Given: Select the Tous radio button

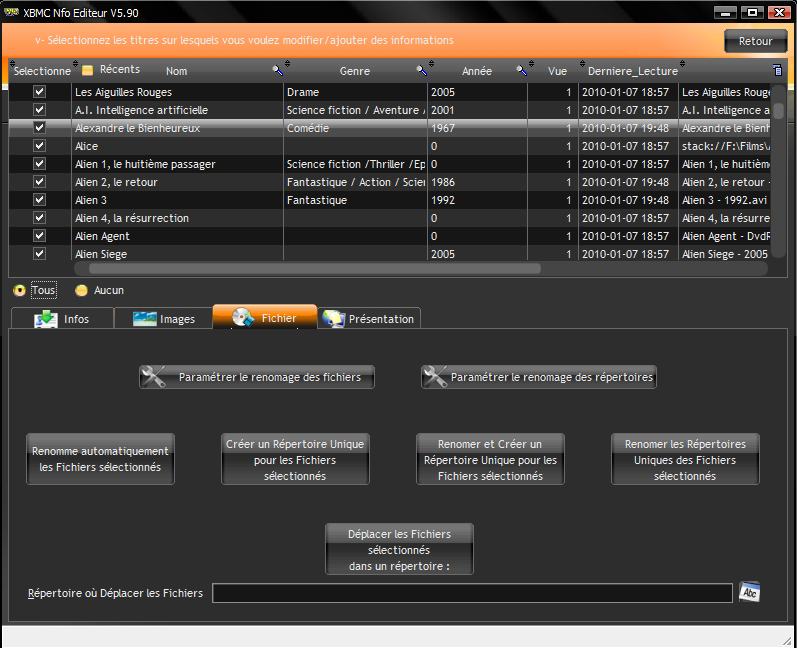Looking at the screenshot, I should [x=19, y=290].
